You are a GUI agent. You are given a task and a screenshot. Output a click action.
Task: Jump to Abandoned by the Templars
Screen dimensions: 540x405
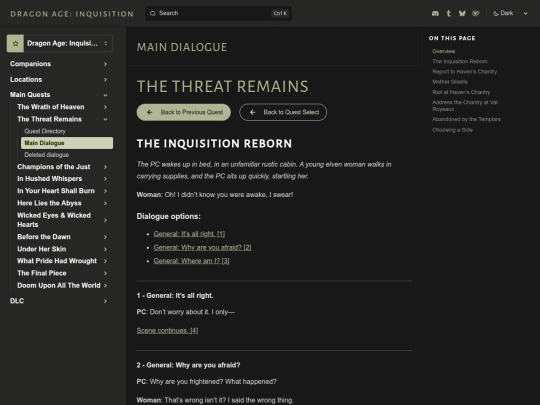(466, 119)
